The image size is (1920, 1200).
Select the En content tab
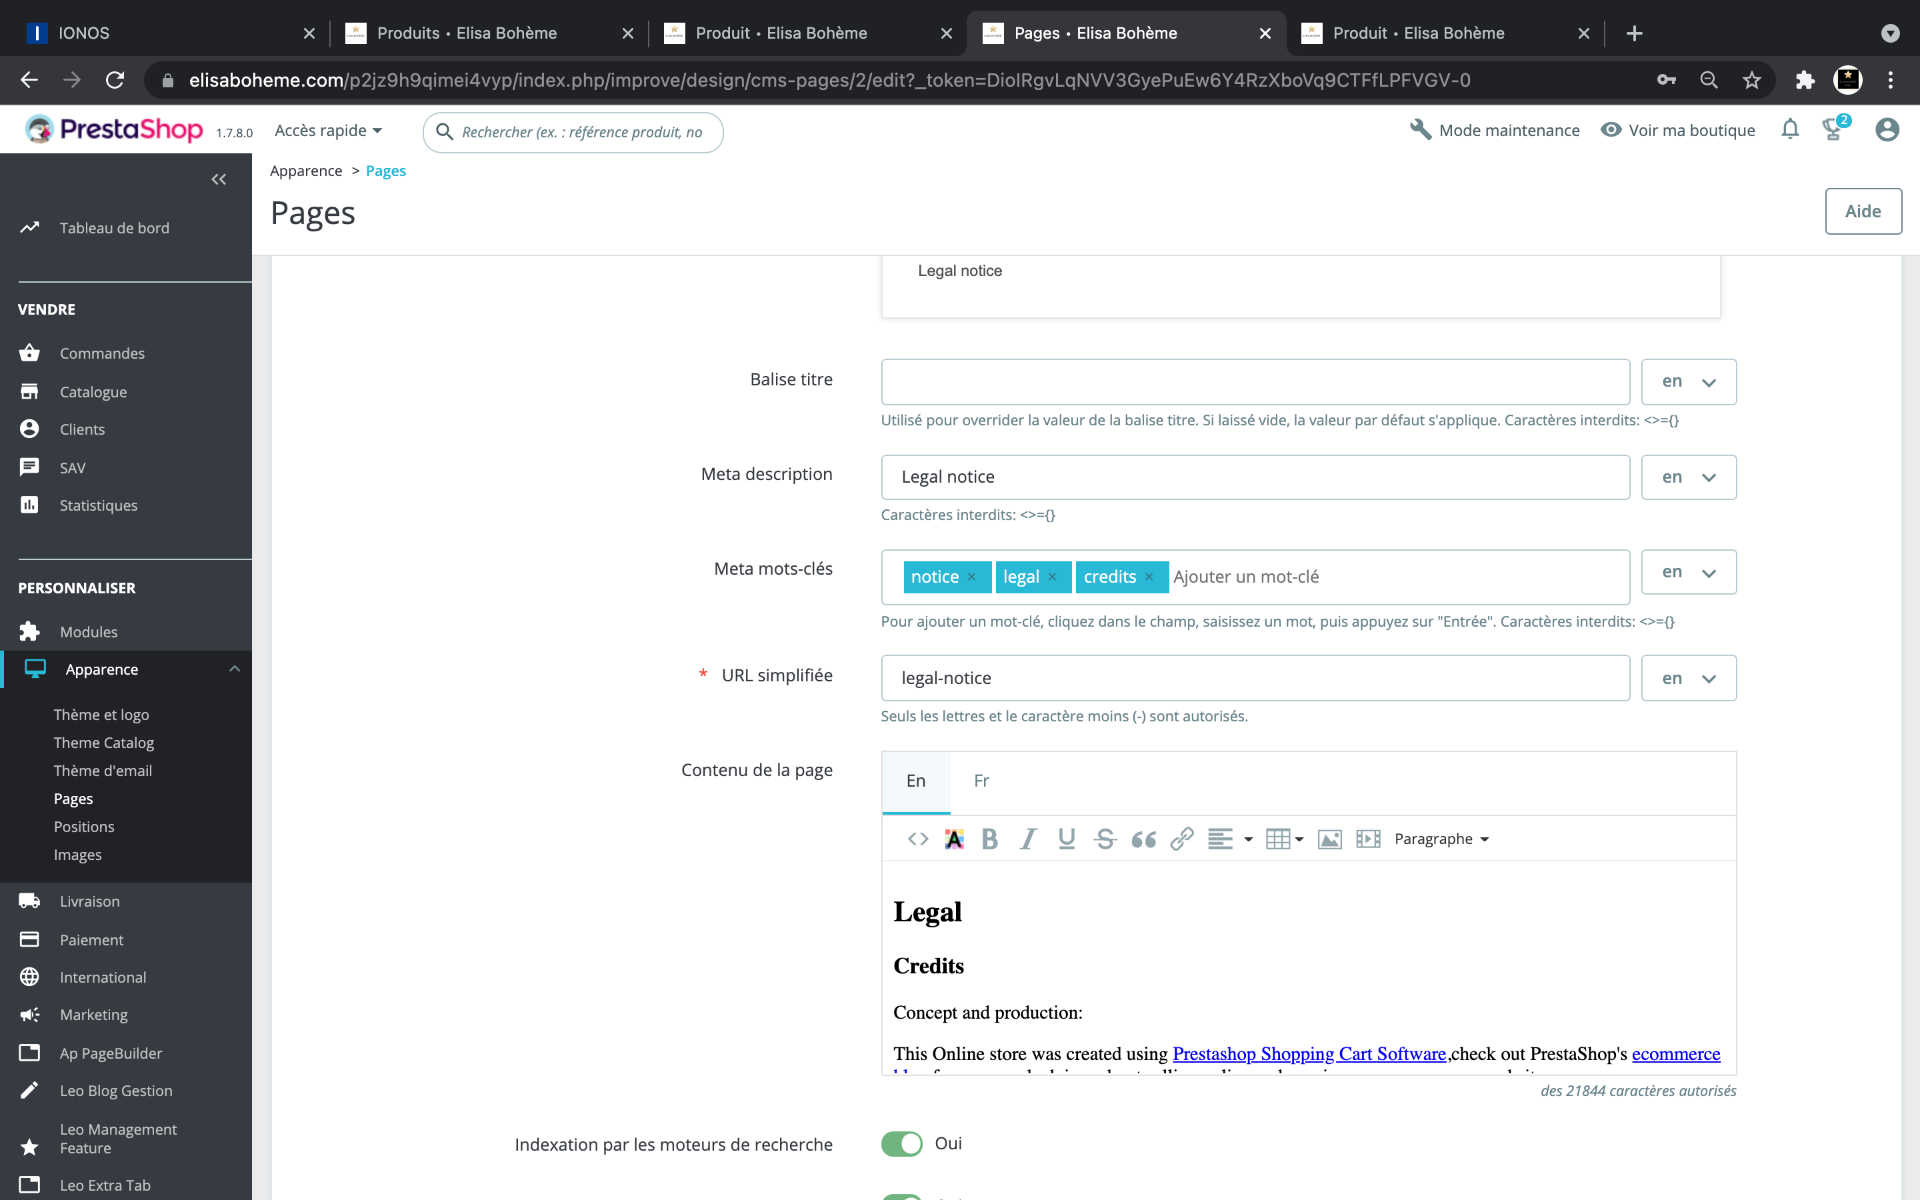click(916, 781)
